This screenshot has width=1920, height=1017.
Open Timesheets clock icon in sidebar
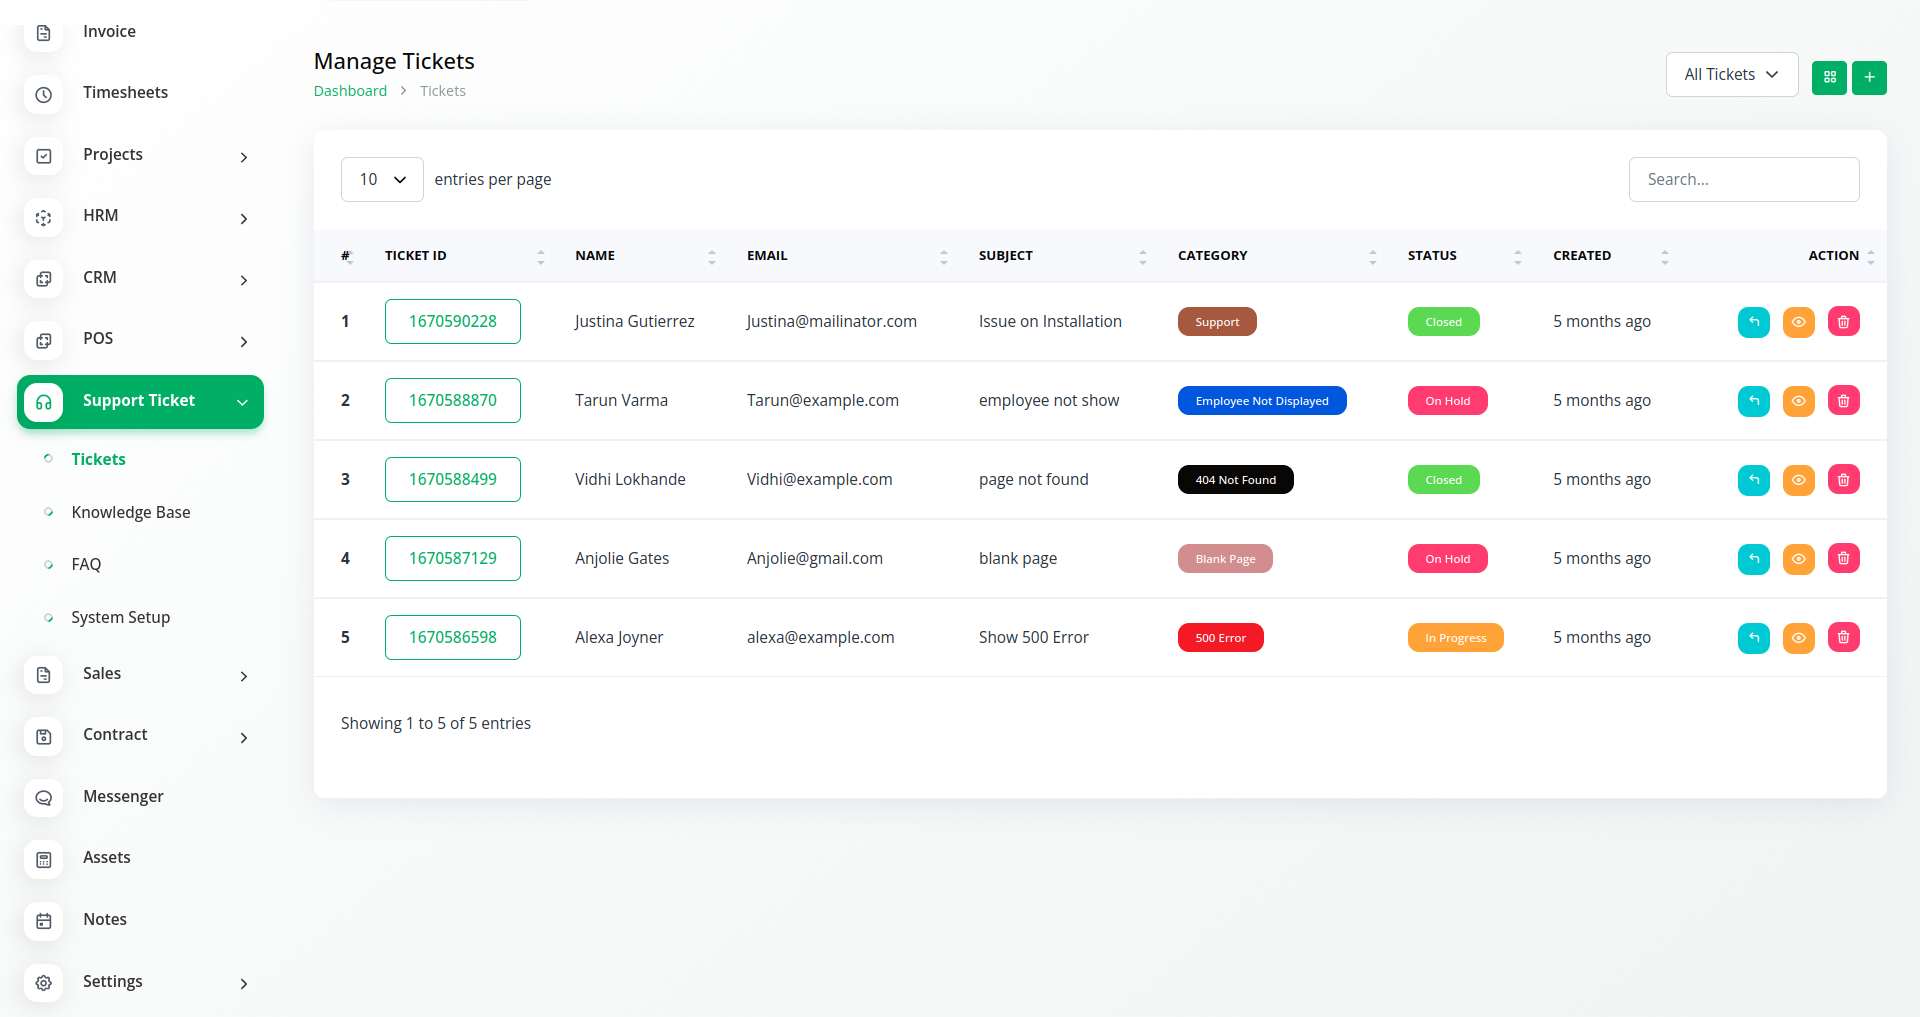[44, 94]
